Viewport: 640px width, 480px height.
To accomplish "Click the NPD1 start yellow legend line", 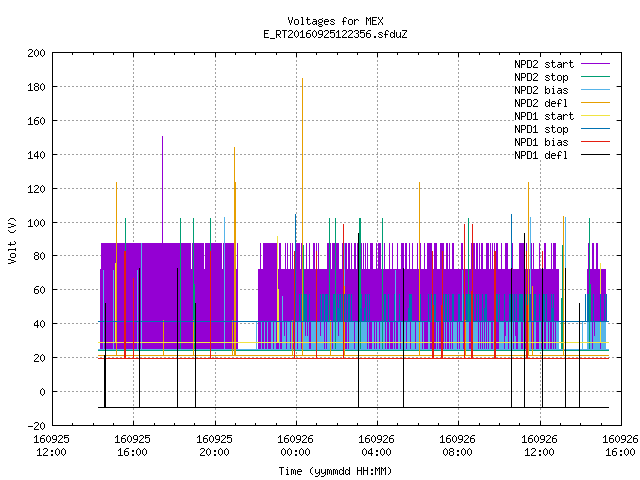I will coord(595,116).
